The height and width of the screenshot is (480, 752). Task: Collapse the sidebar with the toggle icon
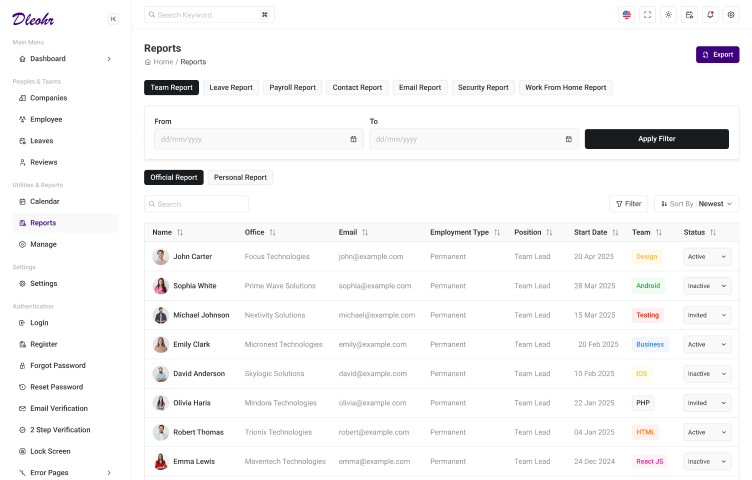point(113,19)
